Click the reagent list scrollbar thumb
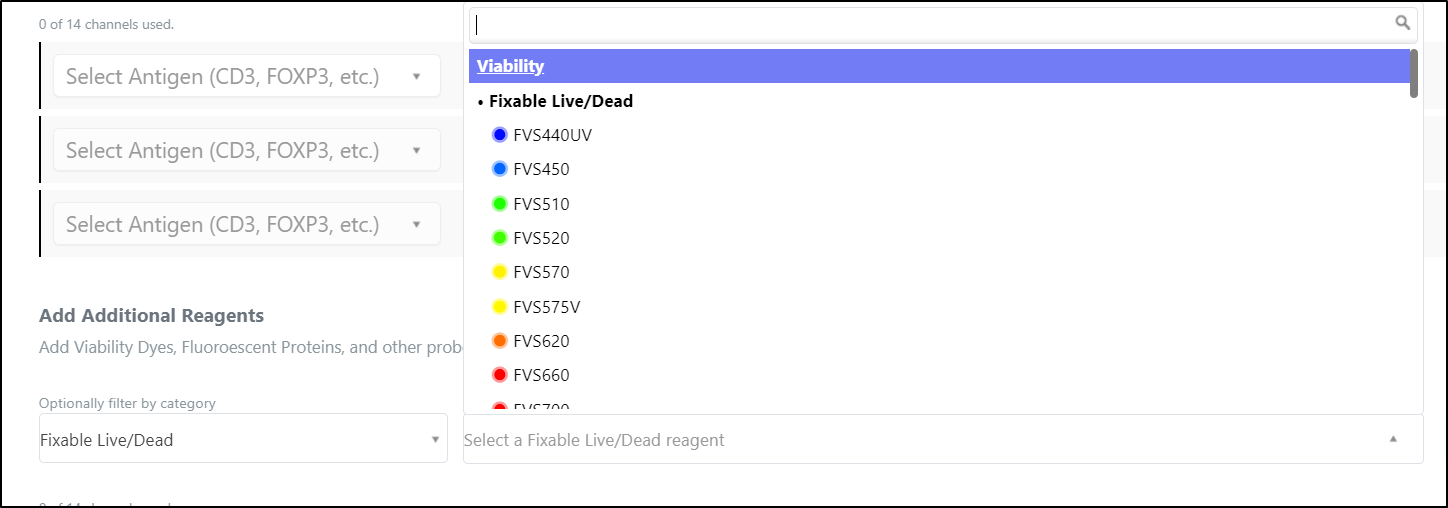 click(1414, 74)
